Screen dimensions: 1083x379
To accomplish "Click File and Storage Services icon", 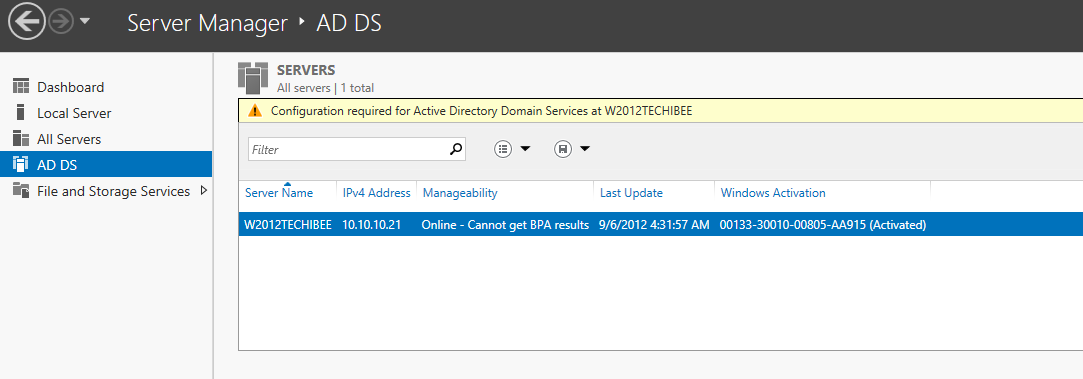I will pyautogui.click(x=21, y=191).
